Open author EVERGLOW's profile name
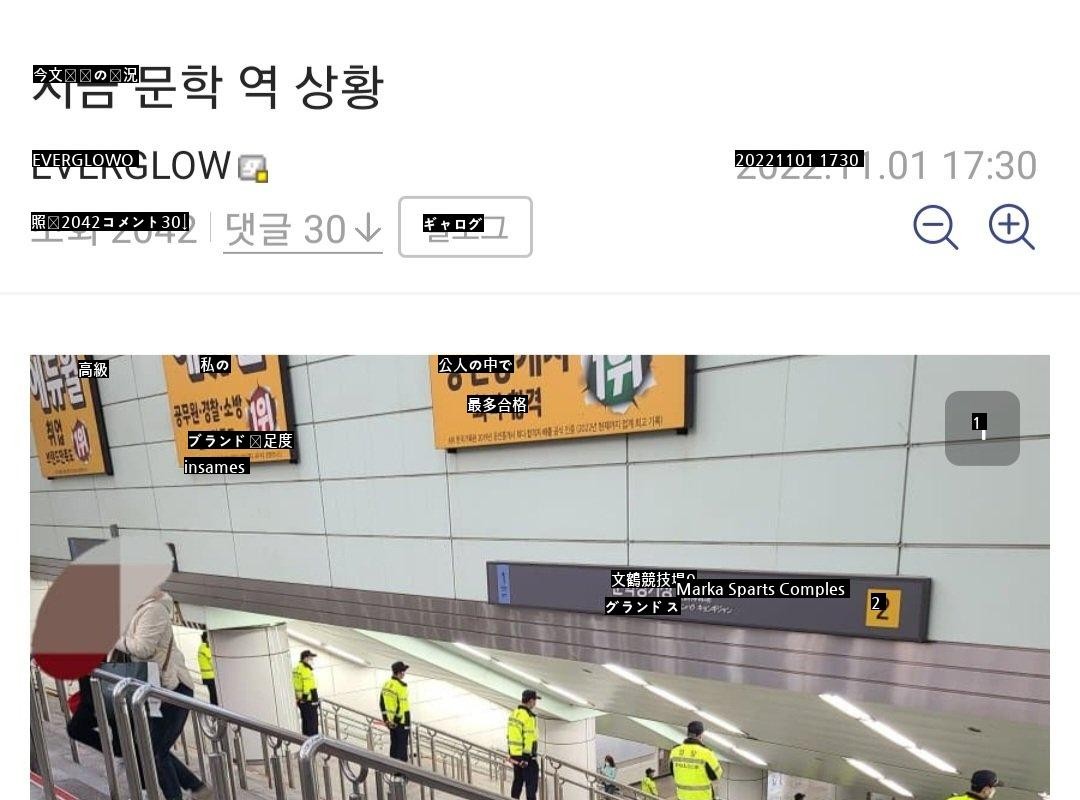 pos(131,166)
